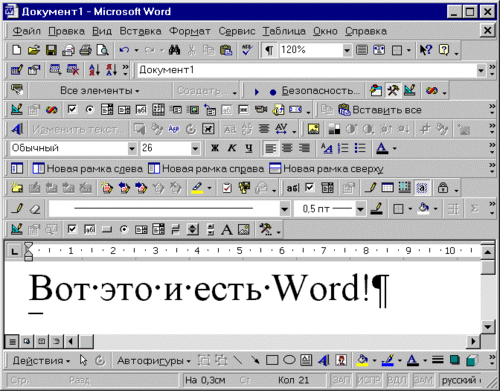Open the Правка menu
The image size is (500, 391).
pos(66,31)
